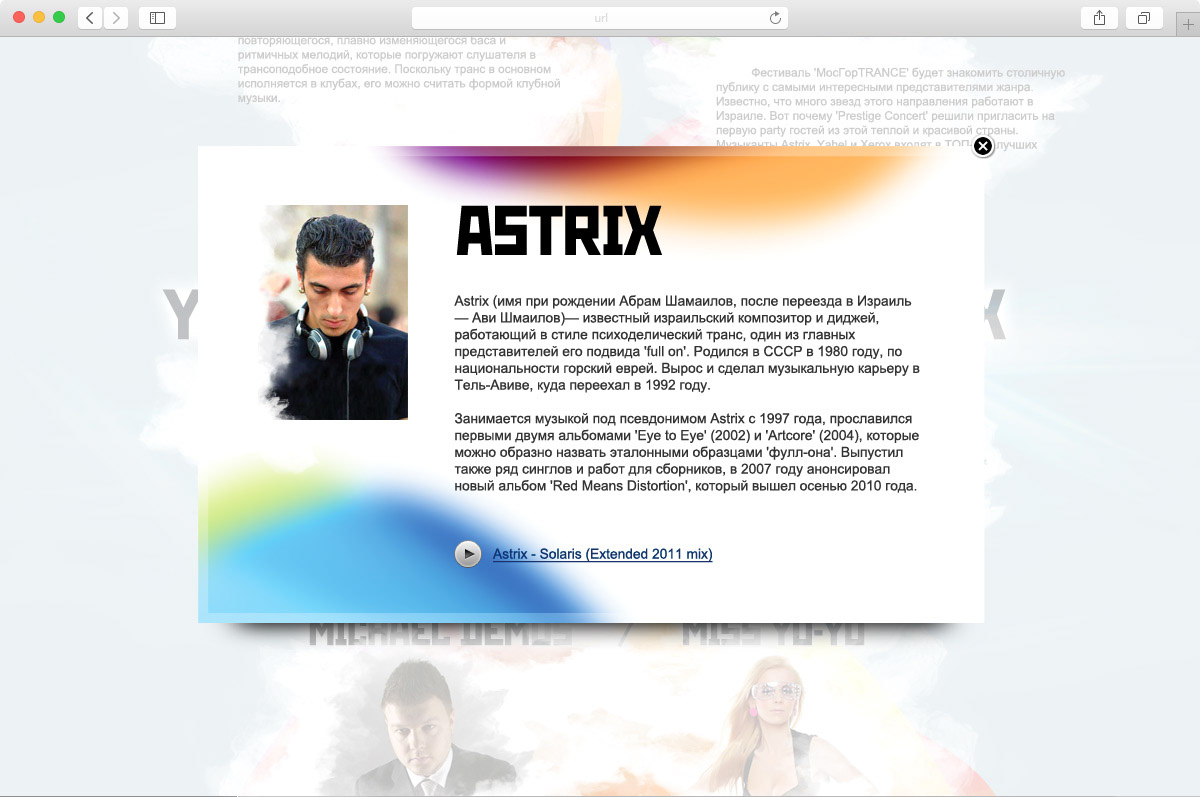Go forward with browser forward arrow
This screenshot has height=797, width=1200.
(x=116, y=18)
